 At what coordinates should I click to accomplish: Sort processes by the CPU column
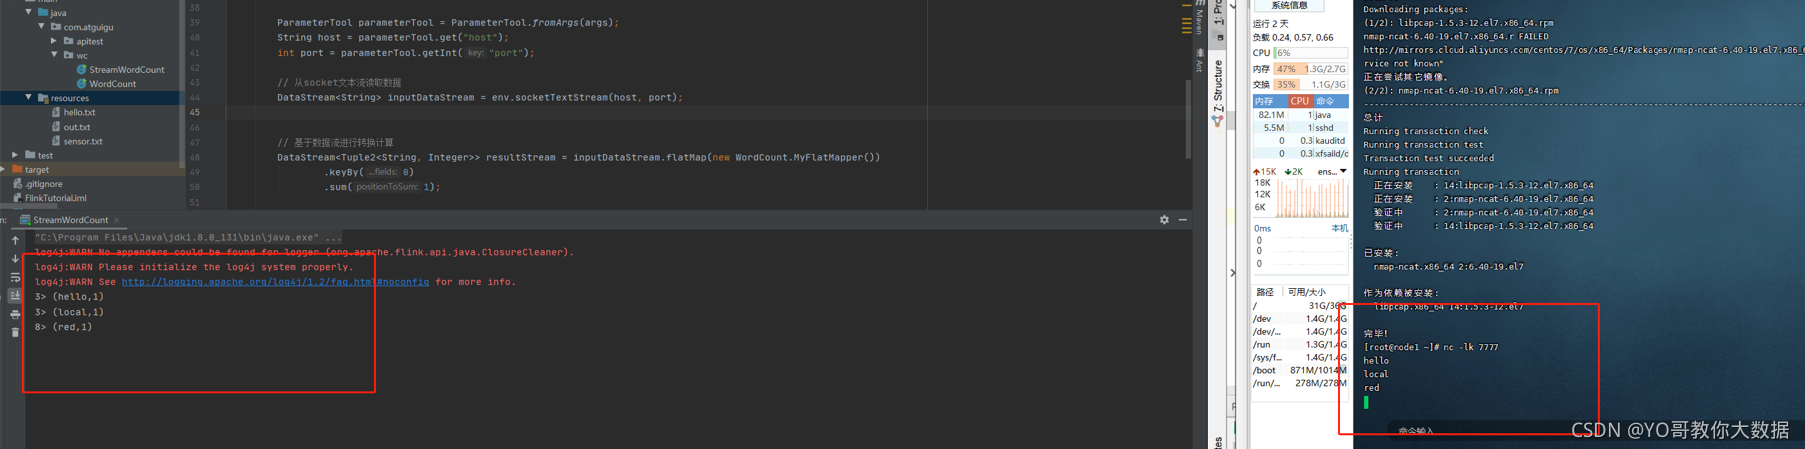(1300, 101)
